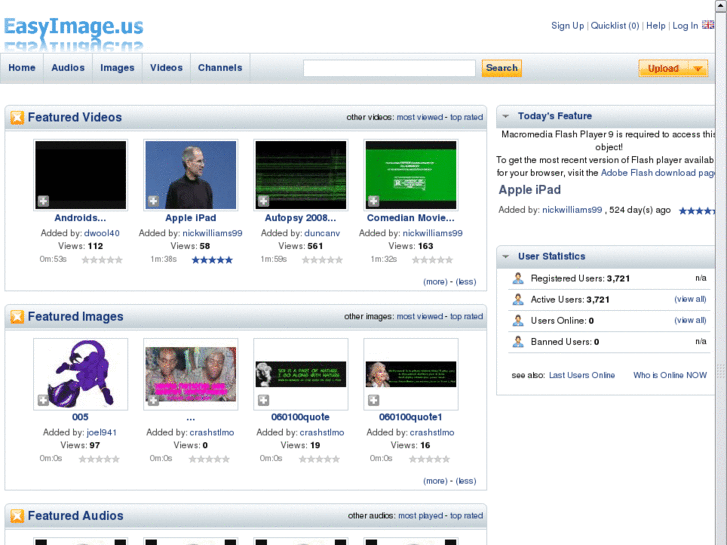Click the Featured Audios section icon
Image resolution: width=727 pixels, height=545 pixels.
(x=17, y=516)
